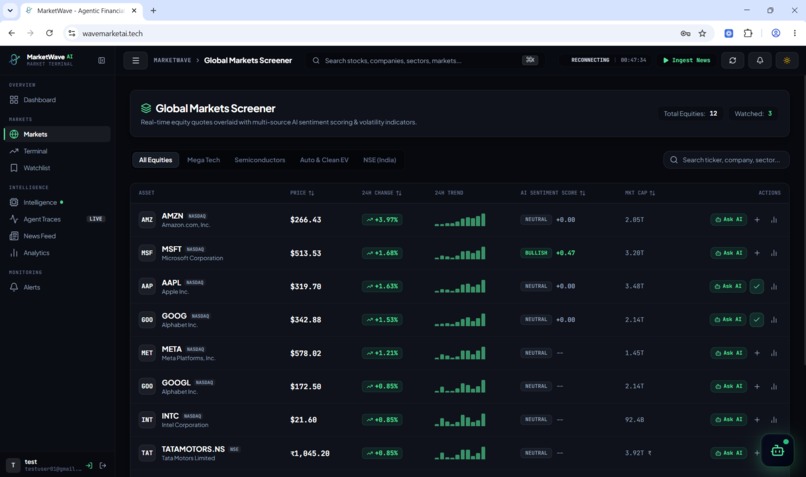
Task: Click Ask AI for AAPL
Action: click(728, 286)
